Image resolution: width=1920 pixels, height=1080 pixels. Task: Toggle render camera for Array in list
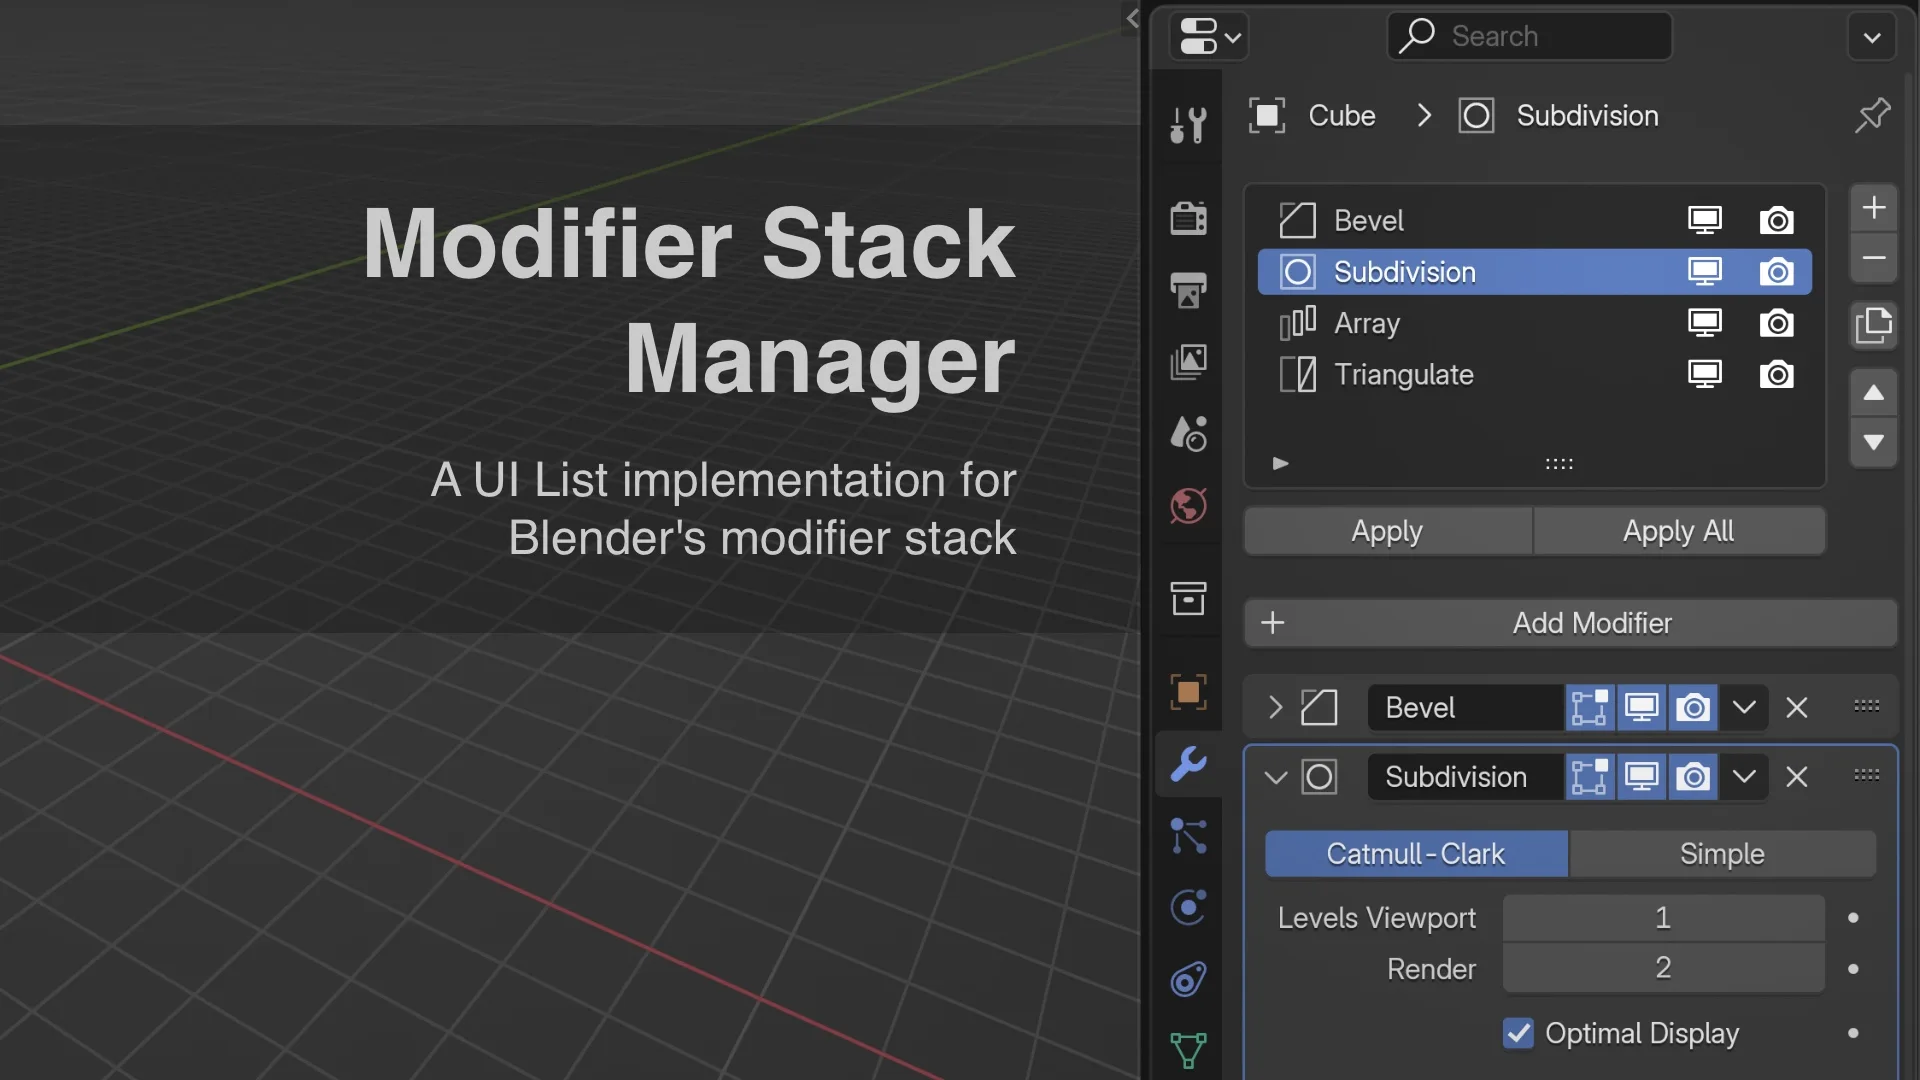pyautogui.click(x=1776, y=323)
